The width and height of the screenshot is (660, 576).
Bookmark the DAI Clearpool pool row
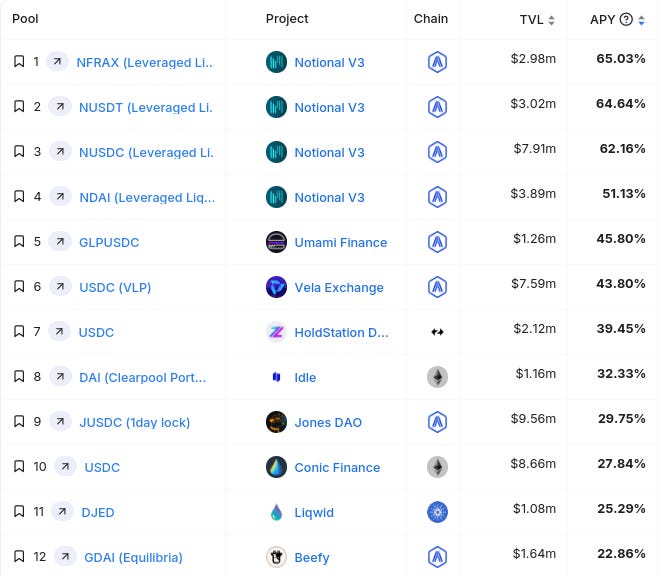pos(19,376)
